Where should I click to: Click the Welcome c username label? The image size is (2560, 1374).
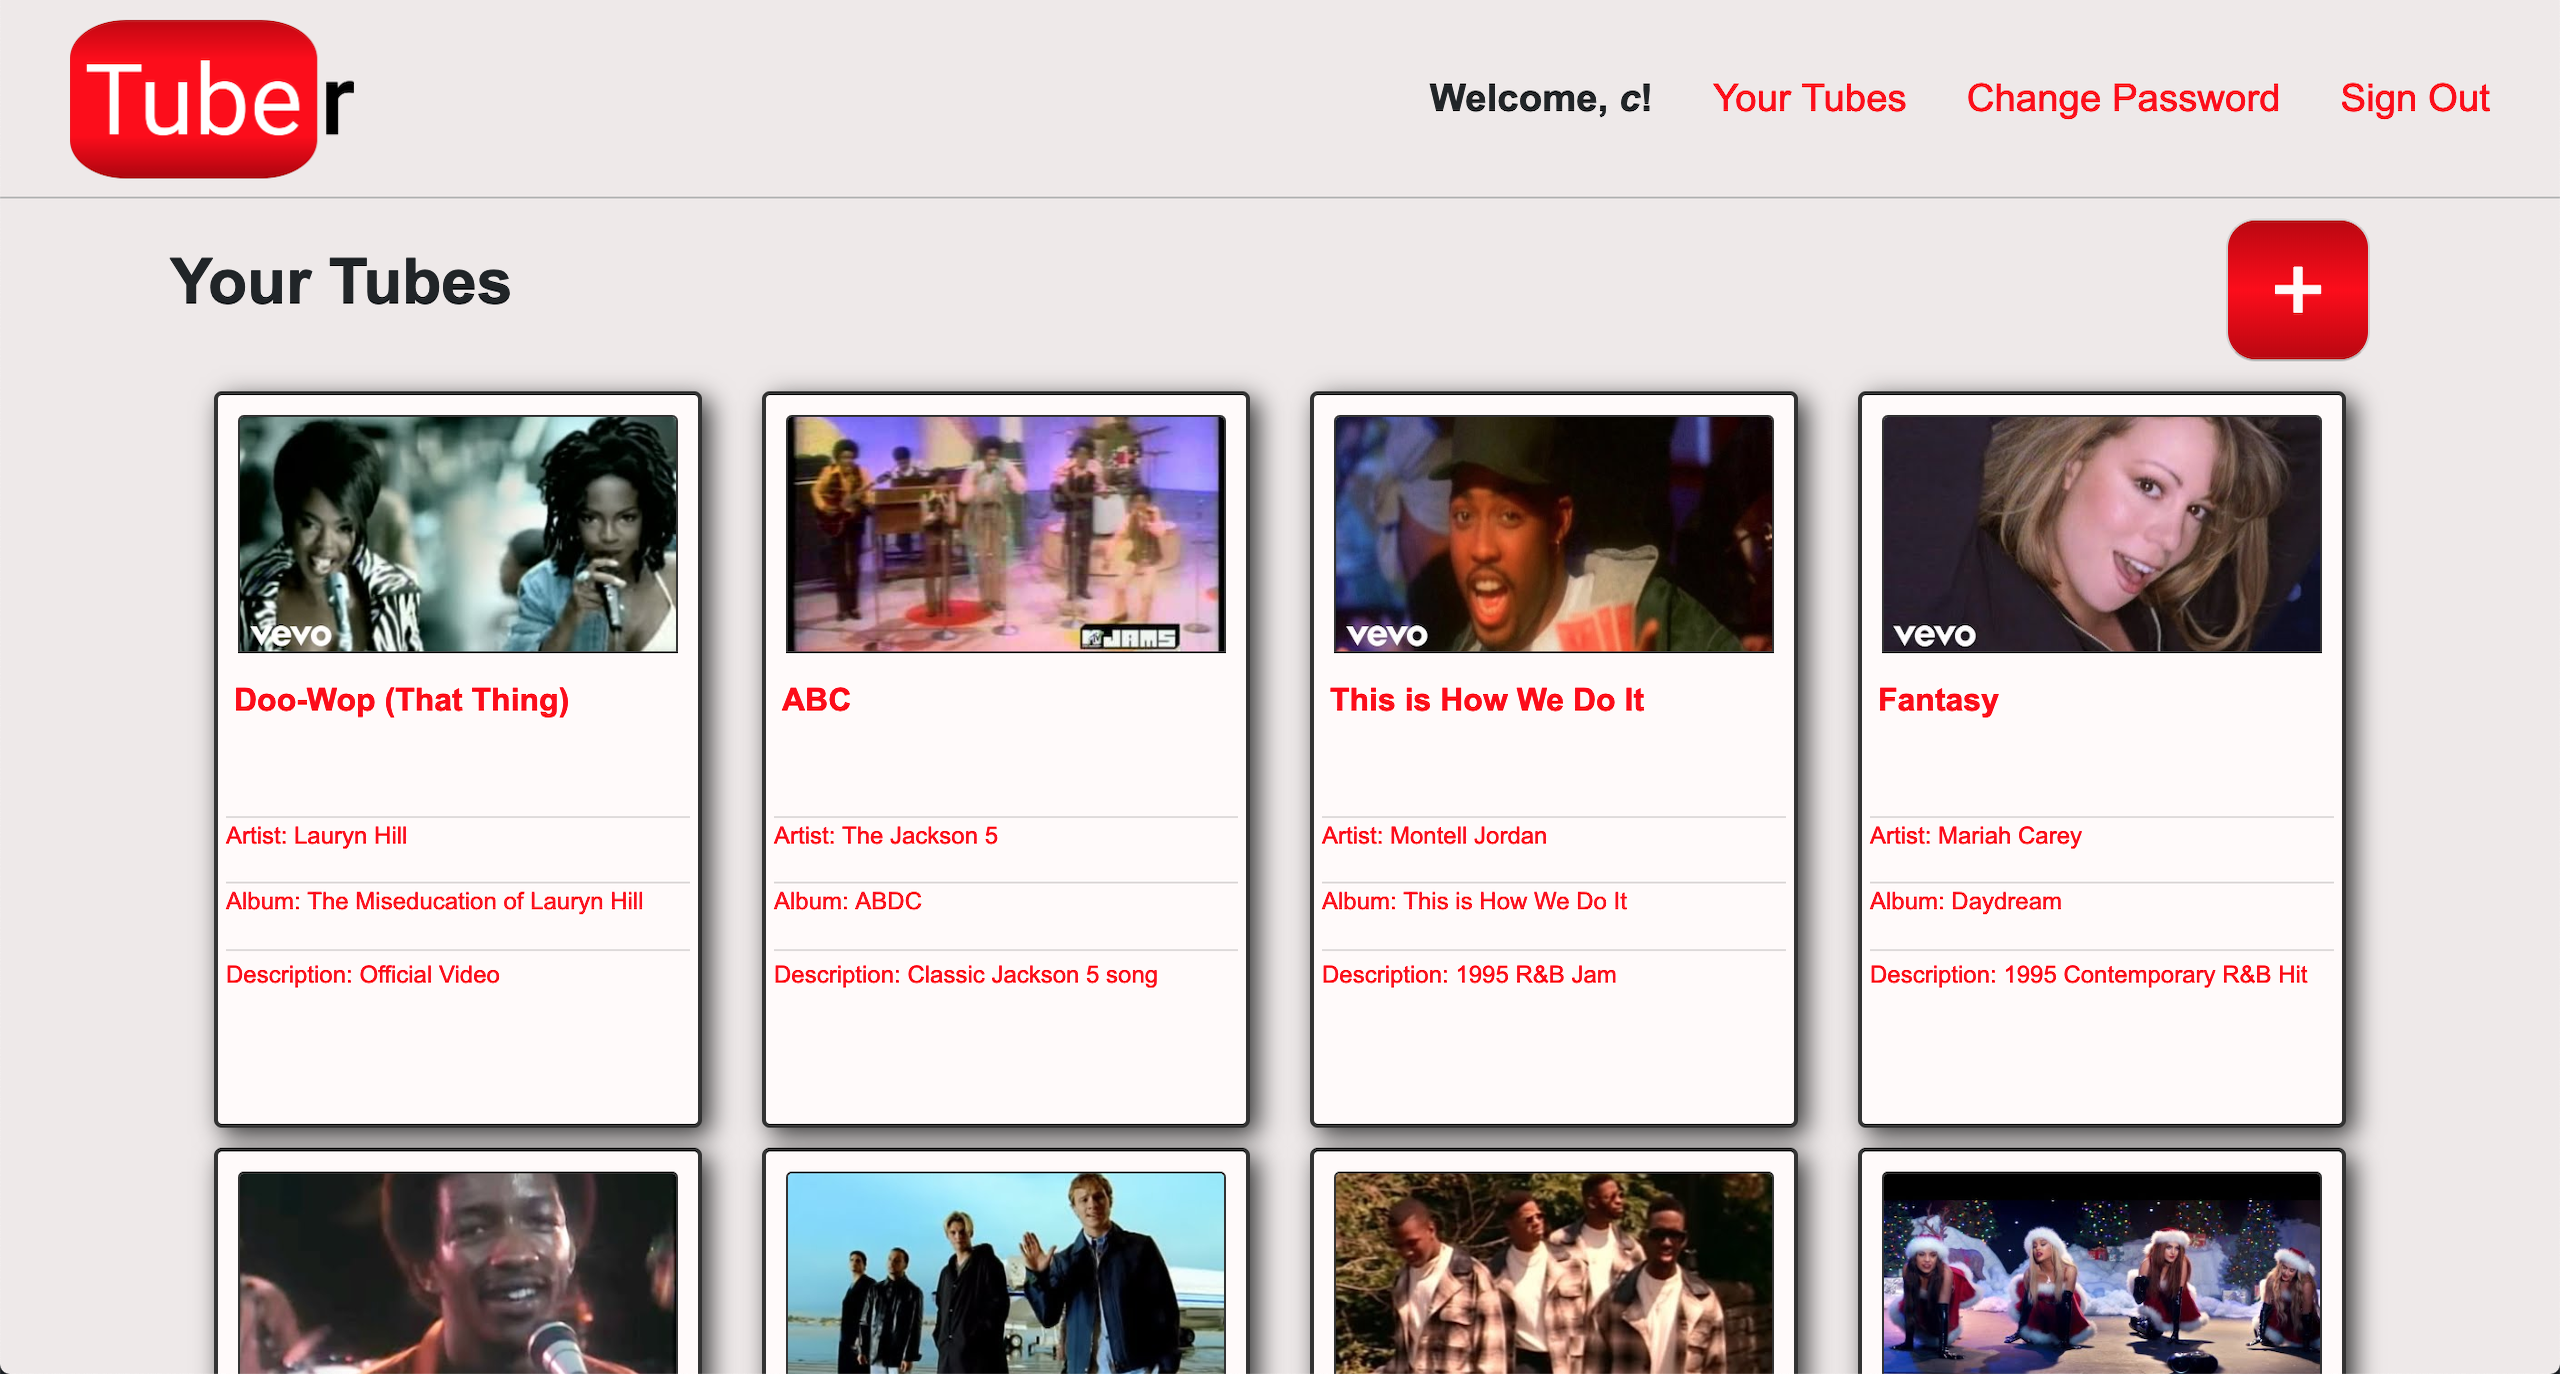[1541, 96]
